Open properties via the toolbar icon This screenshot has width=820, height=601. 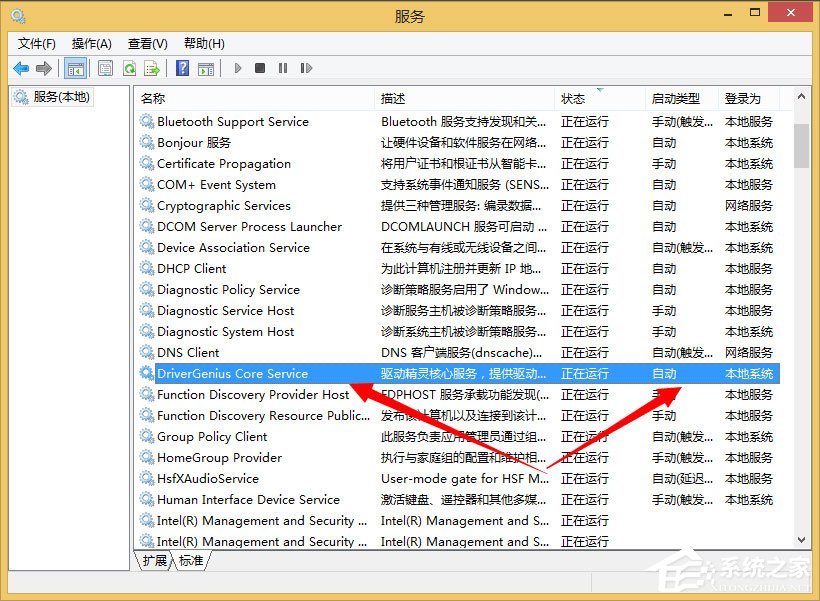[105, 67]
